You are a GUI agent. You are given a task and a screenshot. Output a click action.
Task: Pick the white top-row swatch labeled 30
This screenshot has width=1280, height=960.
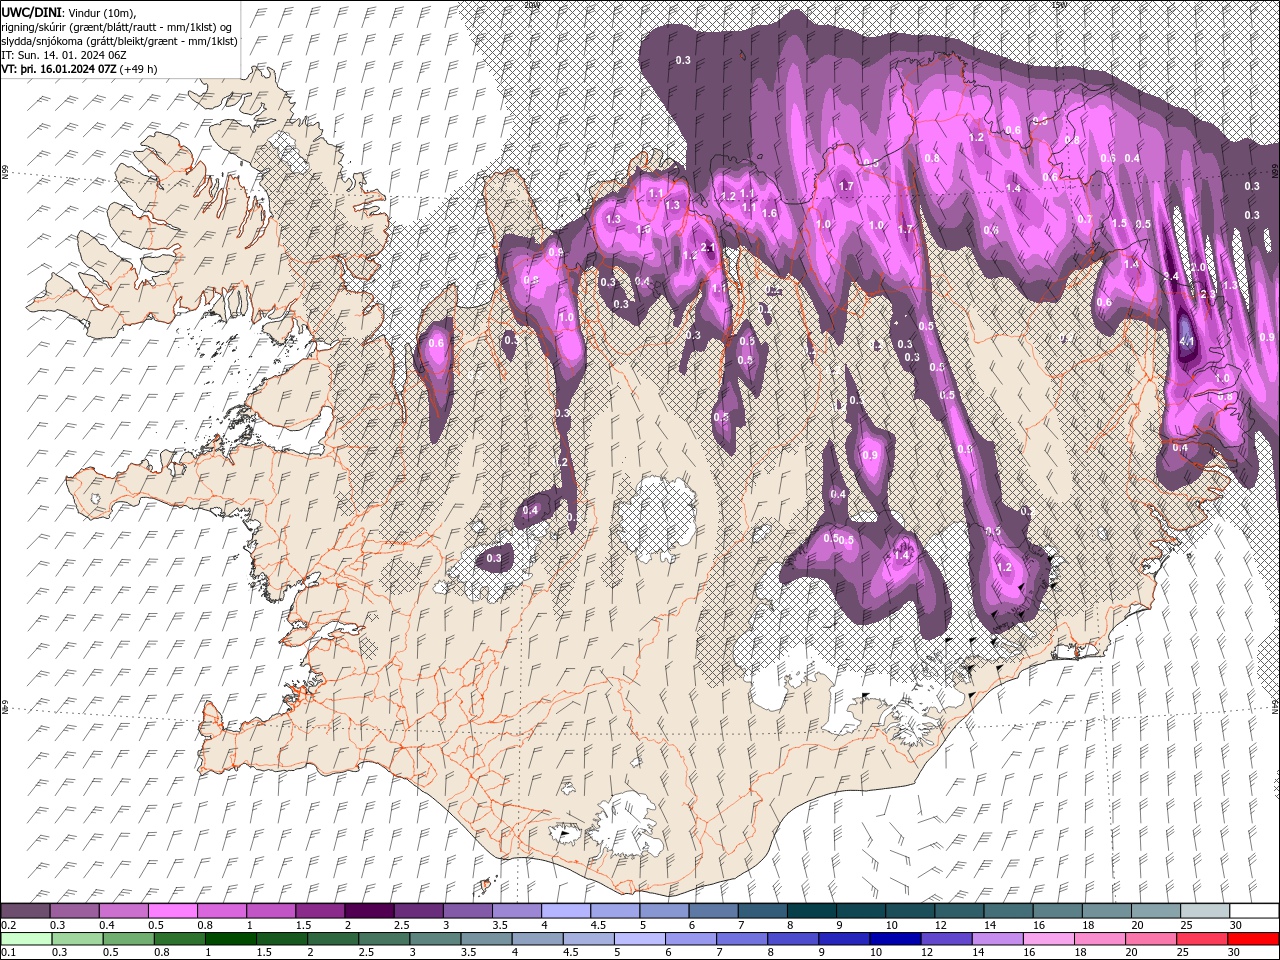point(1255,911)
